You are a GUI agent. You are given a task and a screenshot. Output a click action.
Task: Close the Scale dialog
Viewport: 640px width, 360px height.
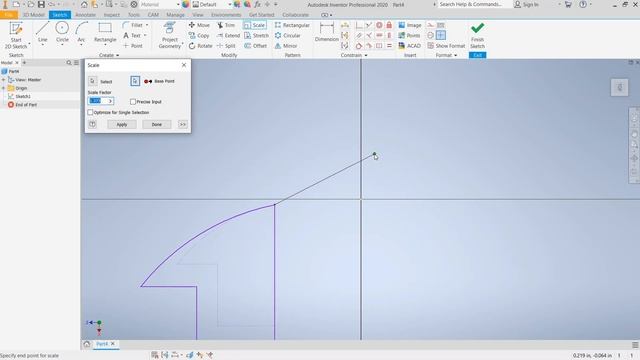point(184,65)
